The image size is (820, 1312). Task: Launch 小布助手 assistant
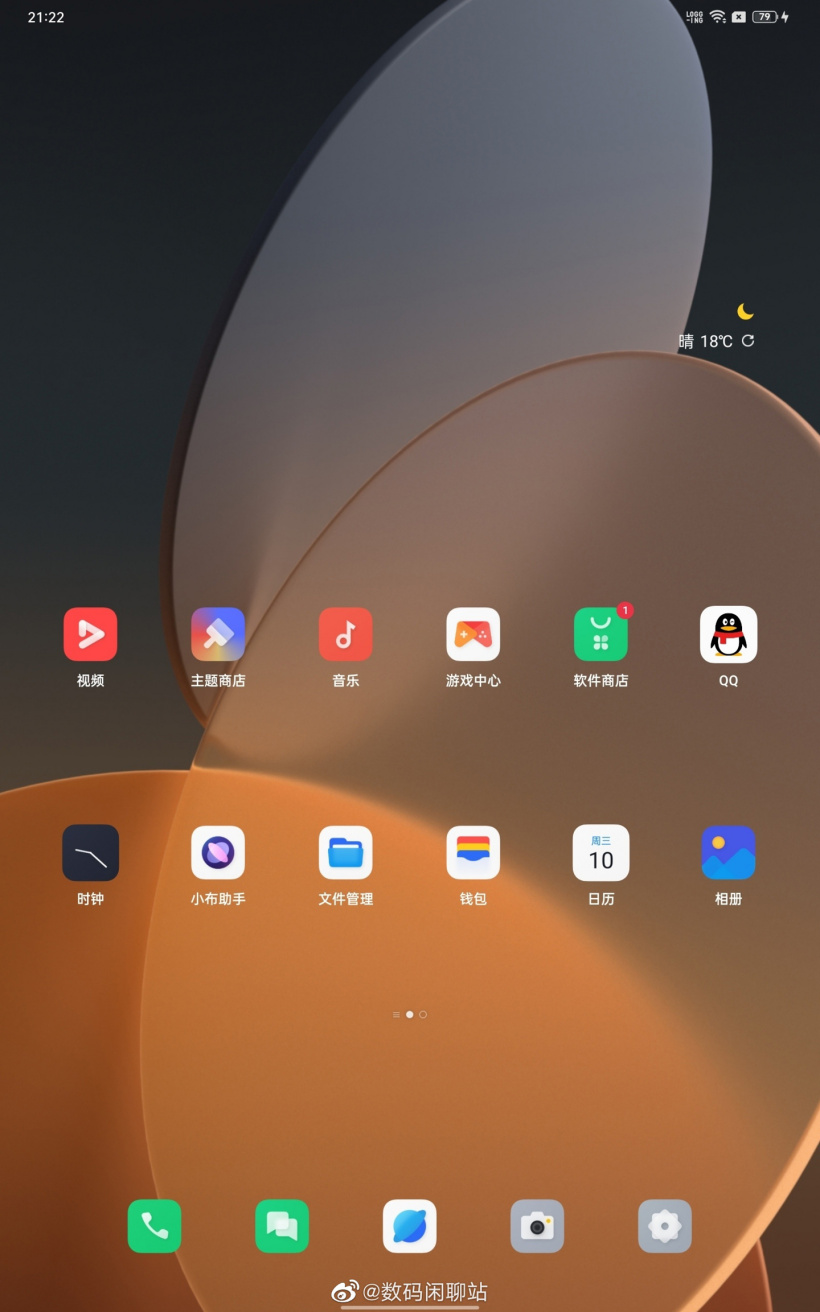click(218, 852)
